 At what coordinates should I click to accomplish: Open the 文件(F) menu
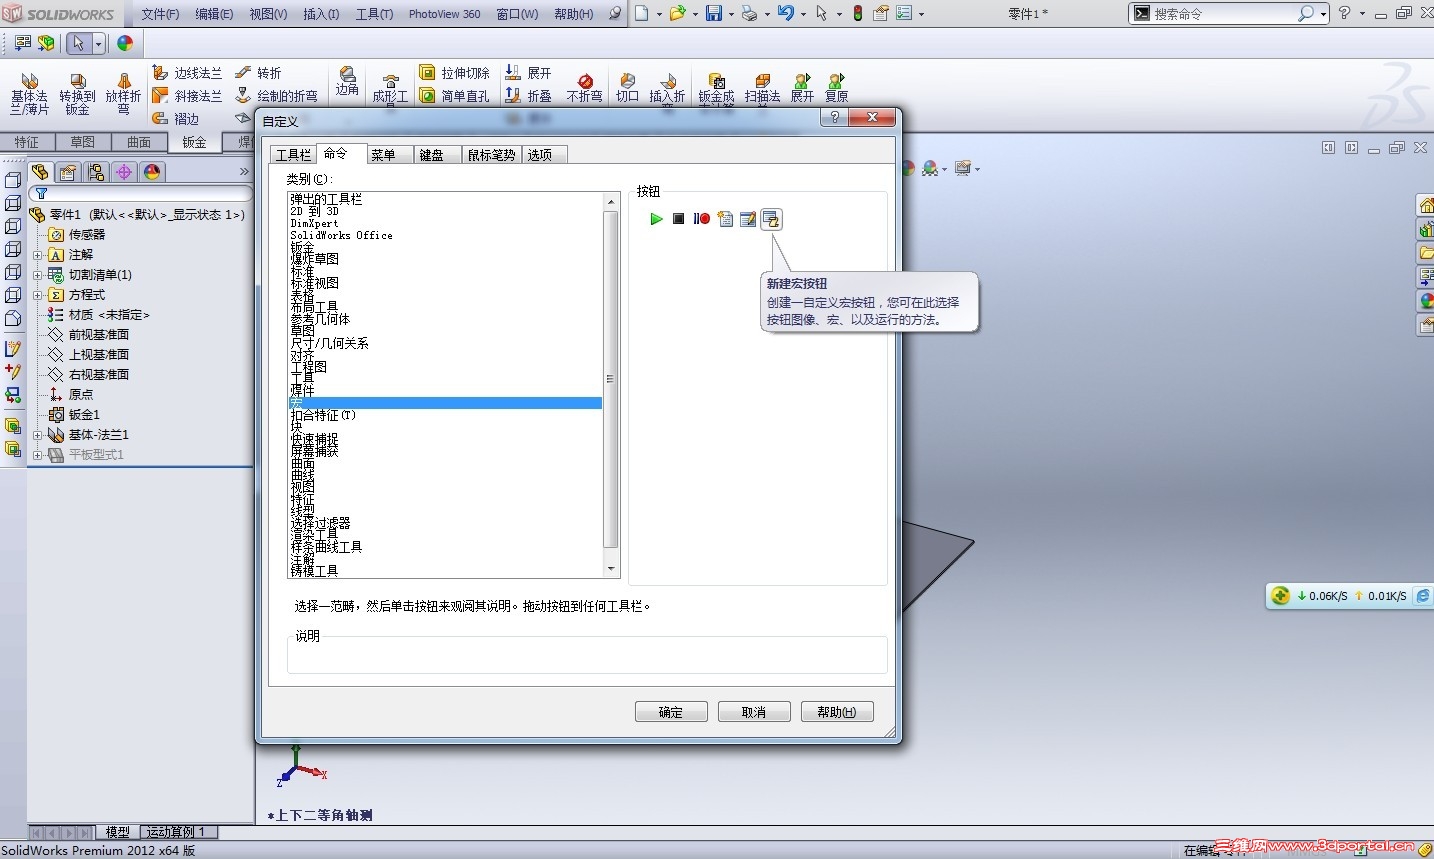[x=160, y=14]
